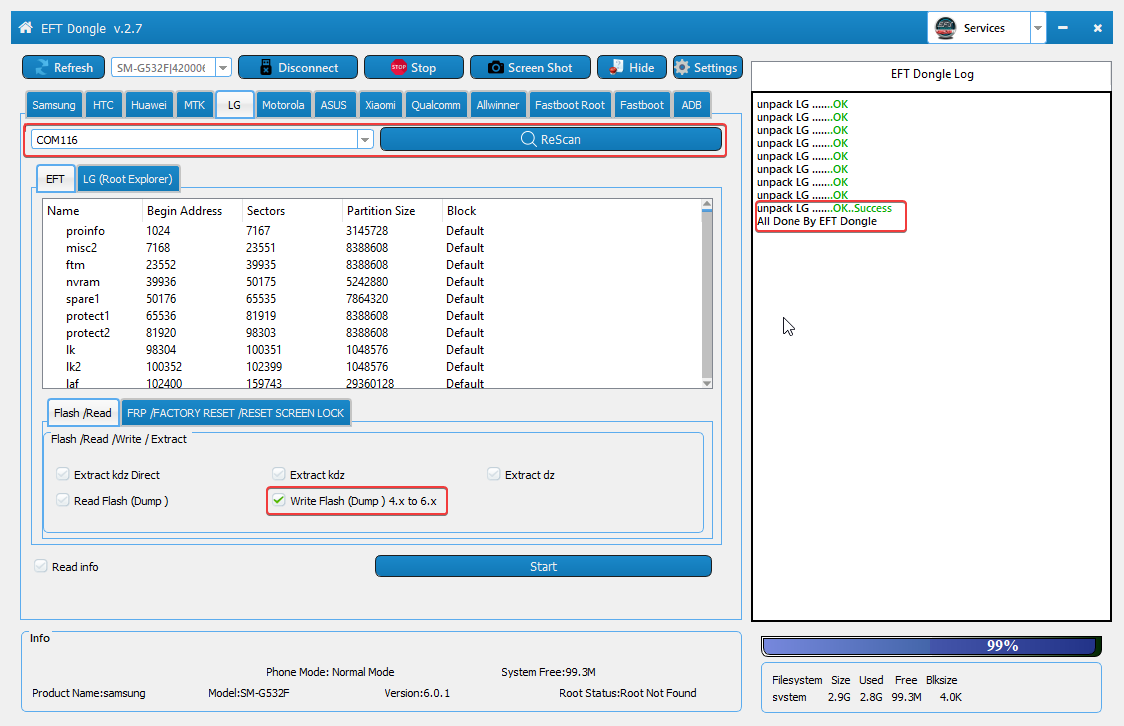
Task: Click the Hide icon button
Action: [615, 68]
